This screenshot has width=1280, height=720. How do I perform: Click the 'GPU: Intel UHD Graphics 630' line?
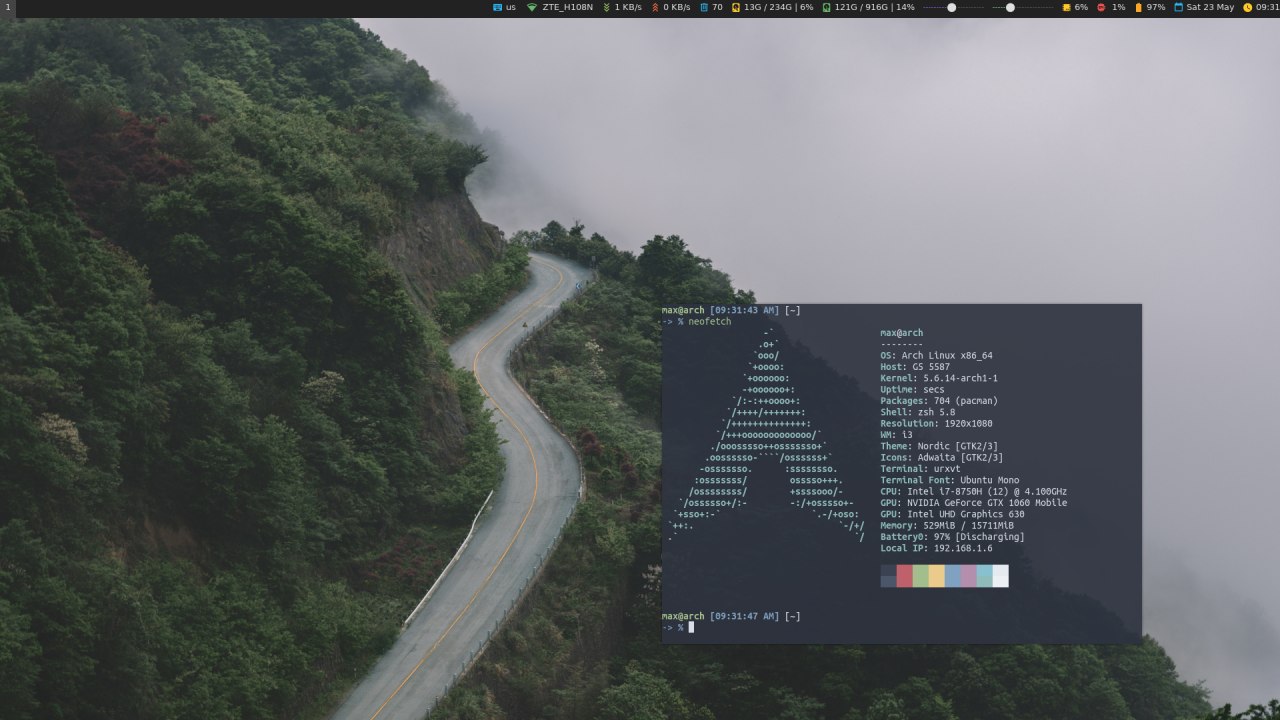(952, 514)
